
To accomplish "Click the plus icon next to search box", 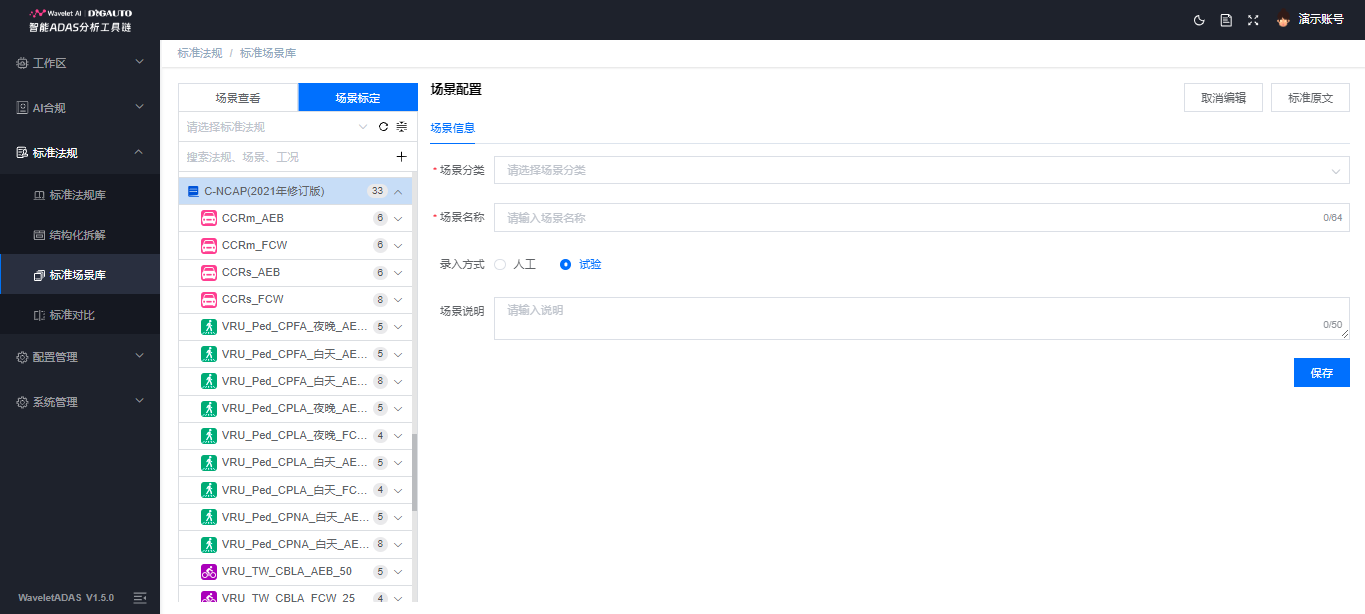I will coord(401,157).
